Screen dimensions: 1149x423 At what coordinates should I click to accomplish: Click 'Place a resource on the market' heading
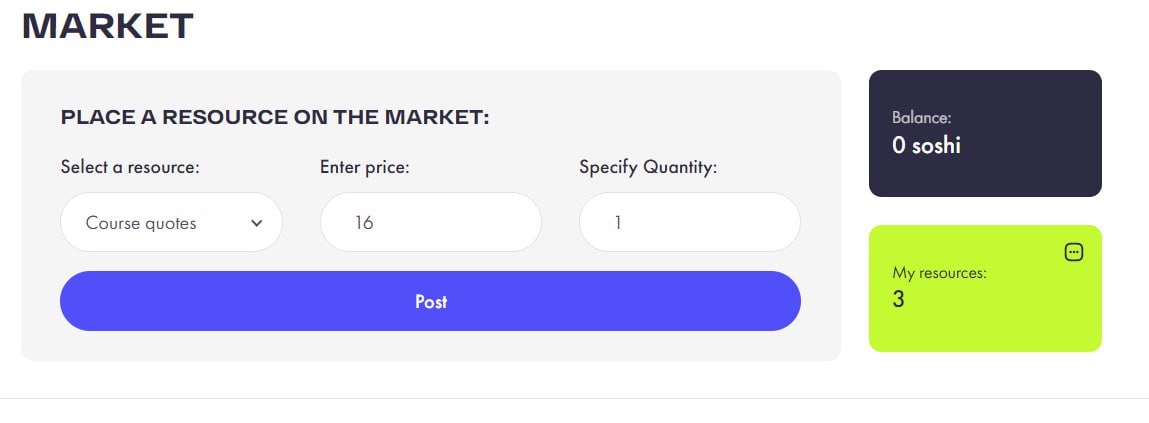[x=275, y=117]
